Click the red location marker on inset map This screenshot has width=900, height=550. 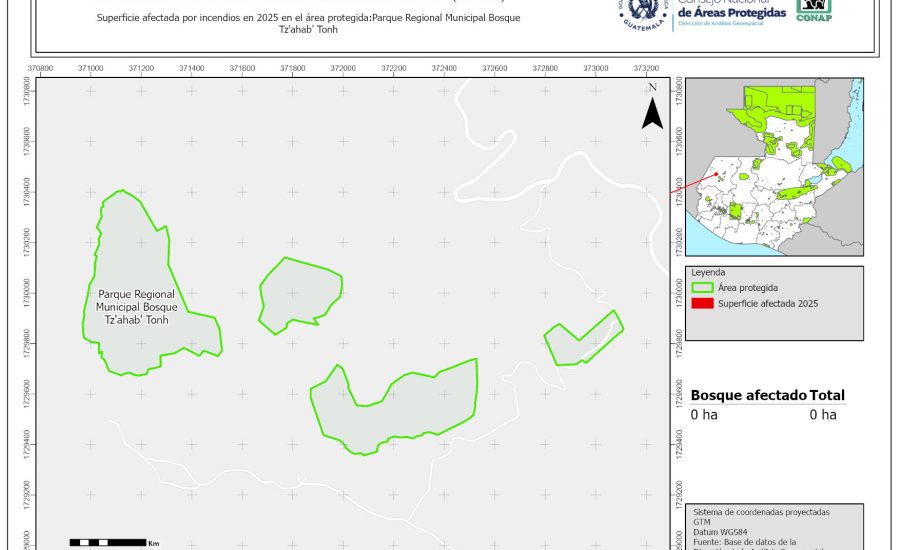coord(717,174)
